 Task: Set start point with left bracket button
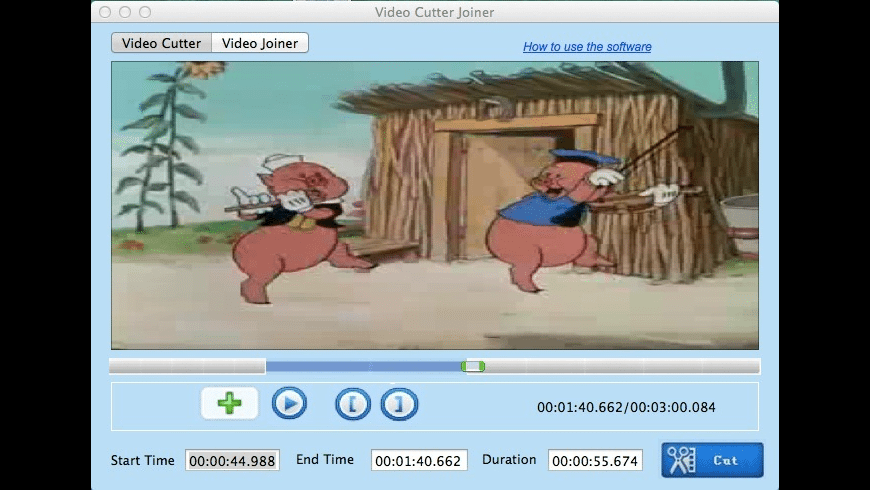pyautogui.click(x=353, y=404)
